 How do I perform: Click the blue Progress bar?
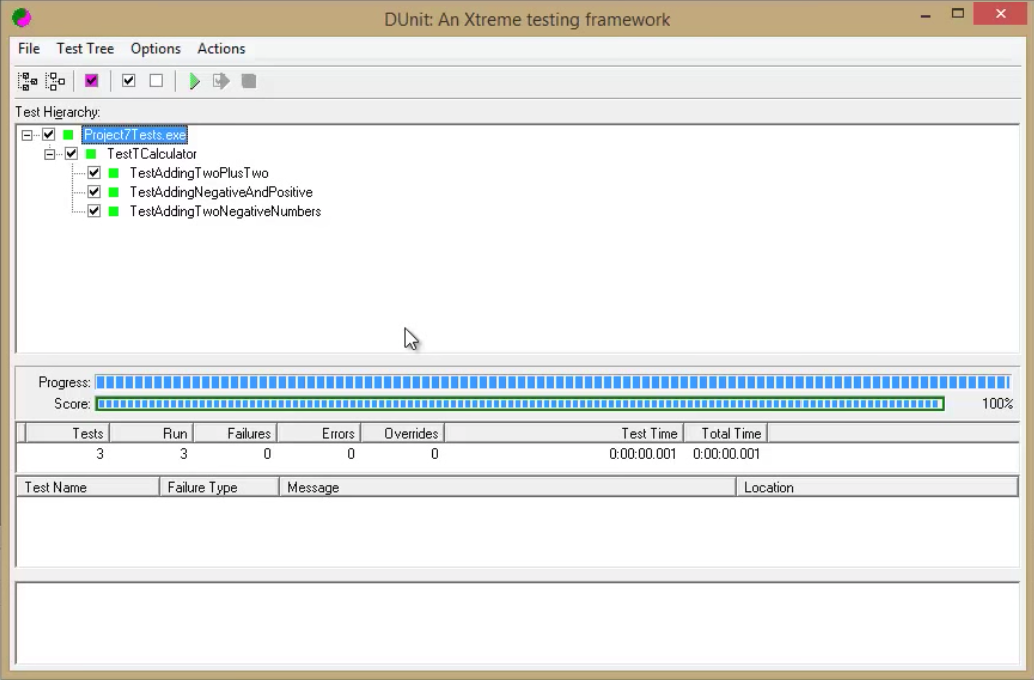coord(553,382)
